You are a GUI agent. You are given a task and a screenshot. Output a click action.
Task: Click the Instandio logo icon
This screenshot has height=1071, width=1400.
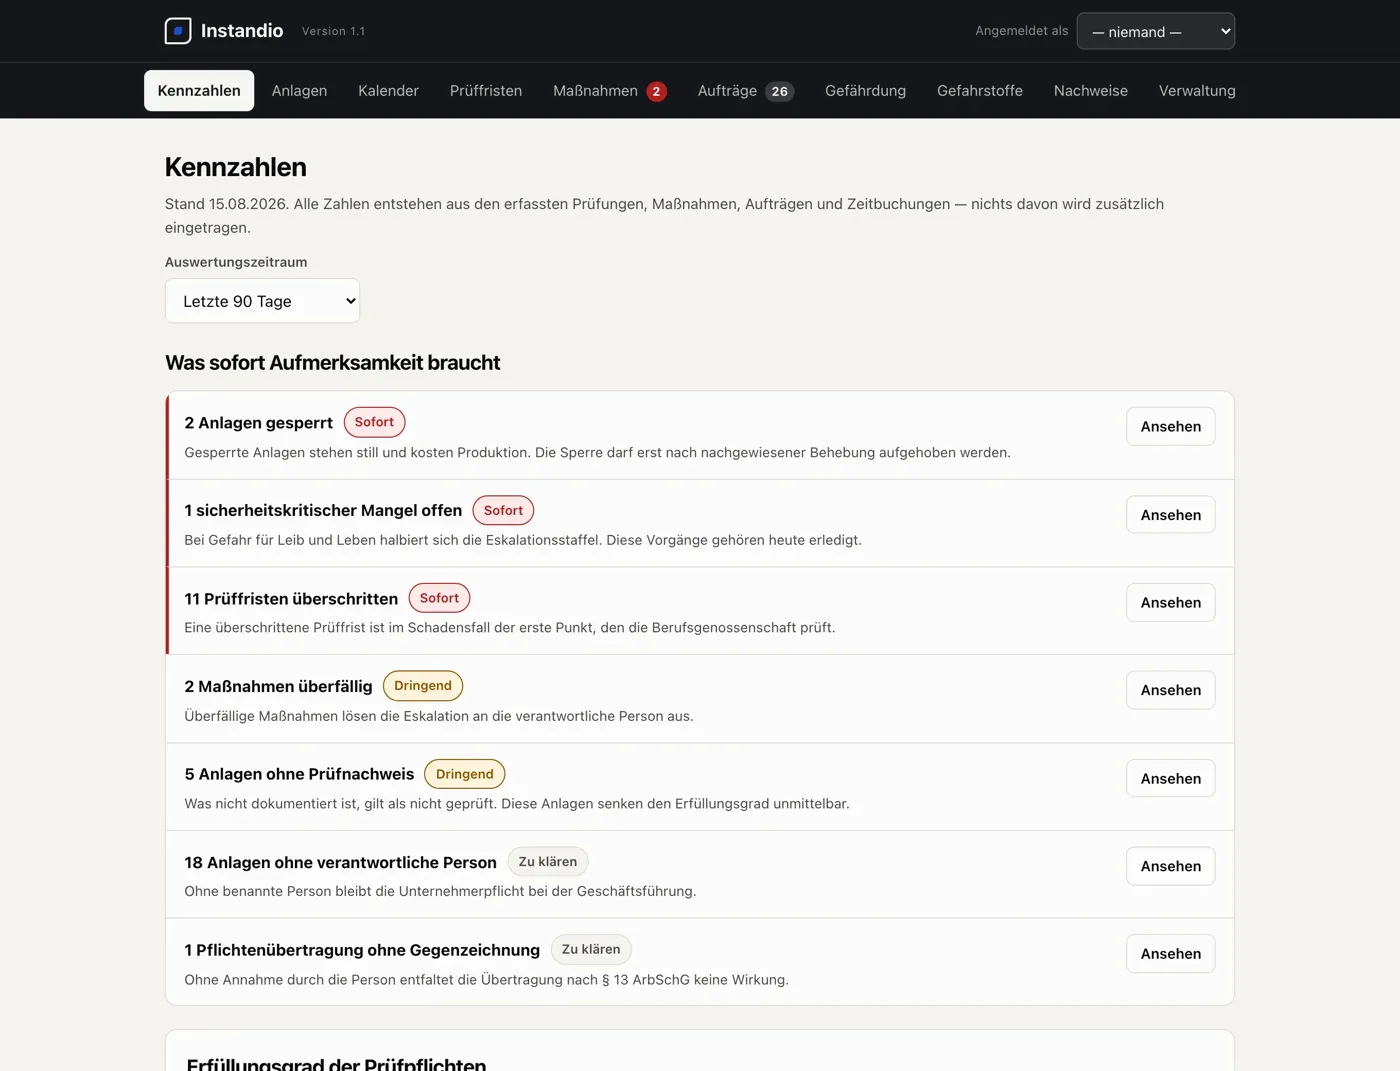[178, 31]
